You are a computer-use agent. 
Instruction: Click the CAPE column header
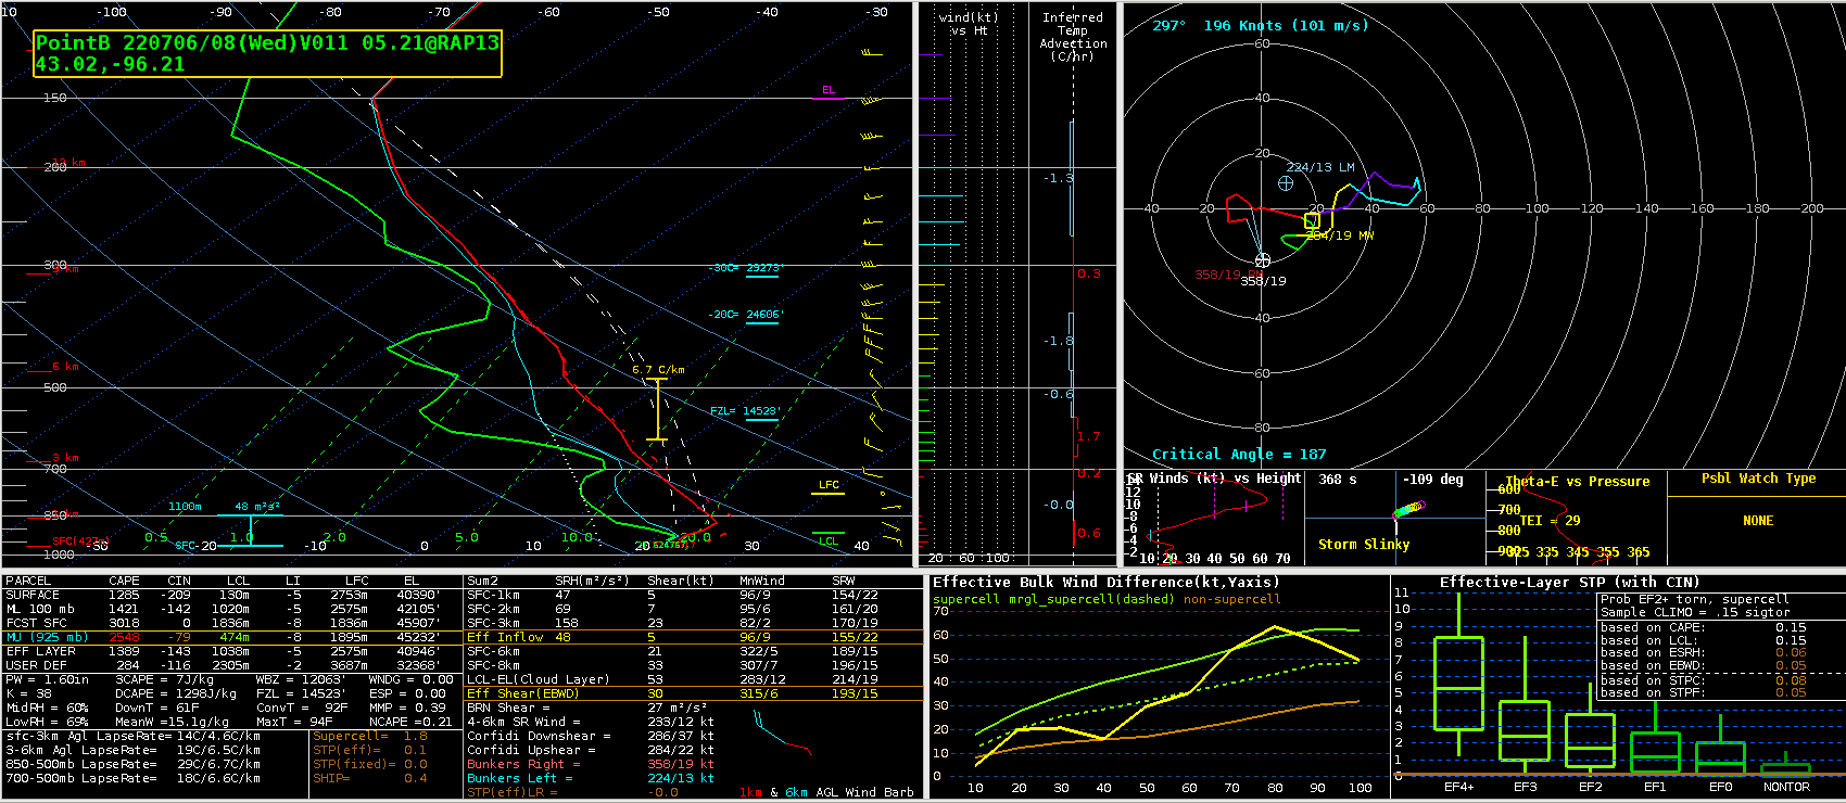124,580
